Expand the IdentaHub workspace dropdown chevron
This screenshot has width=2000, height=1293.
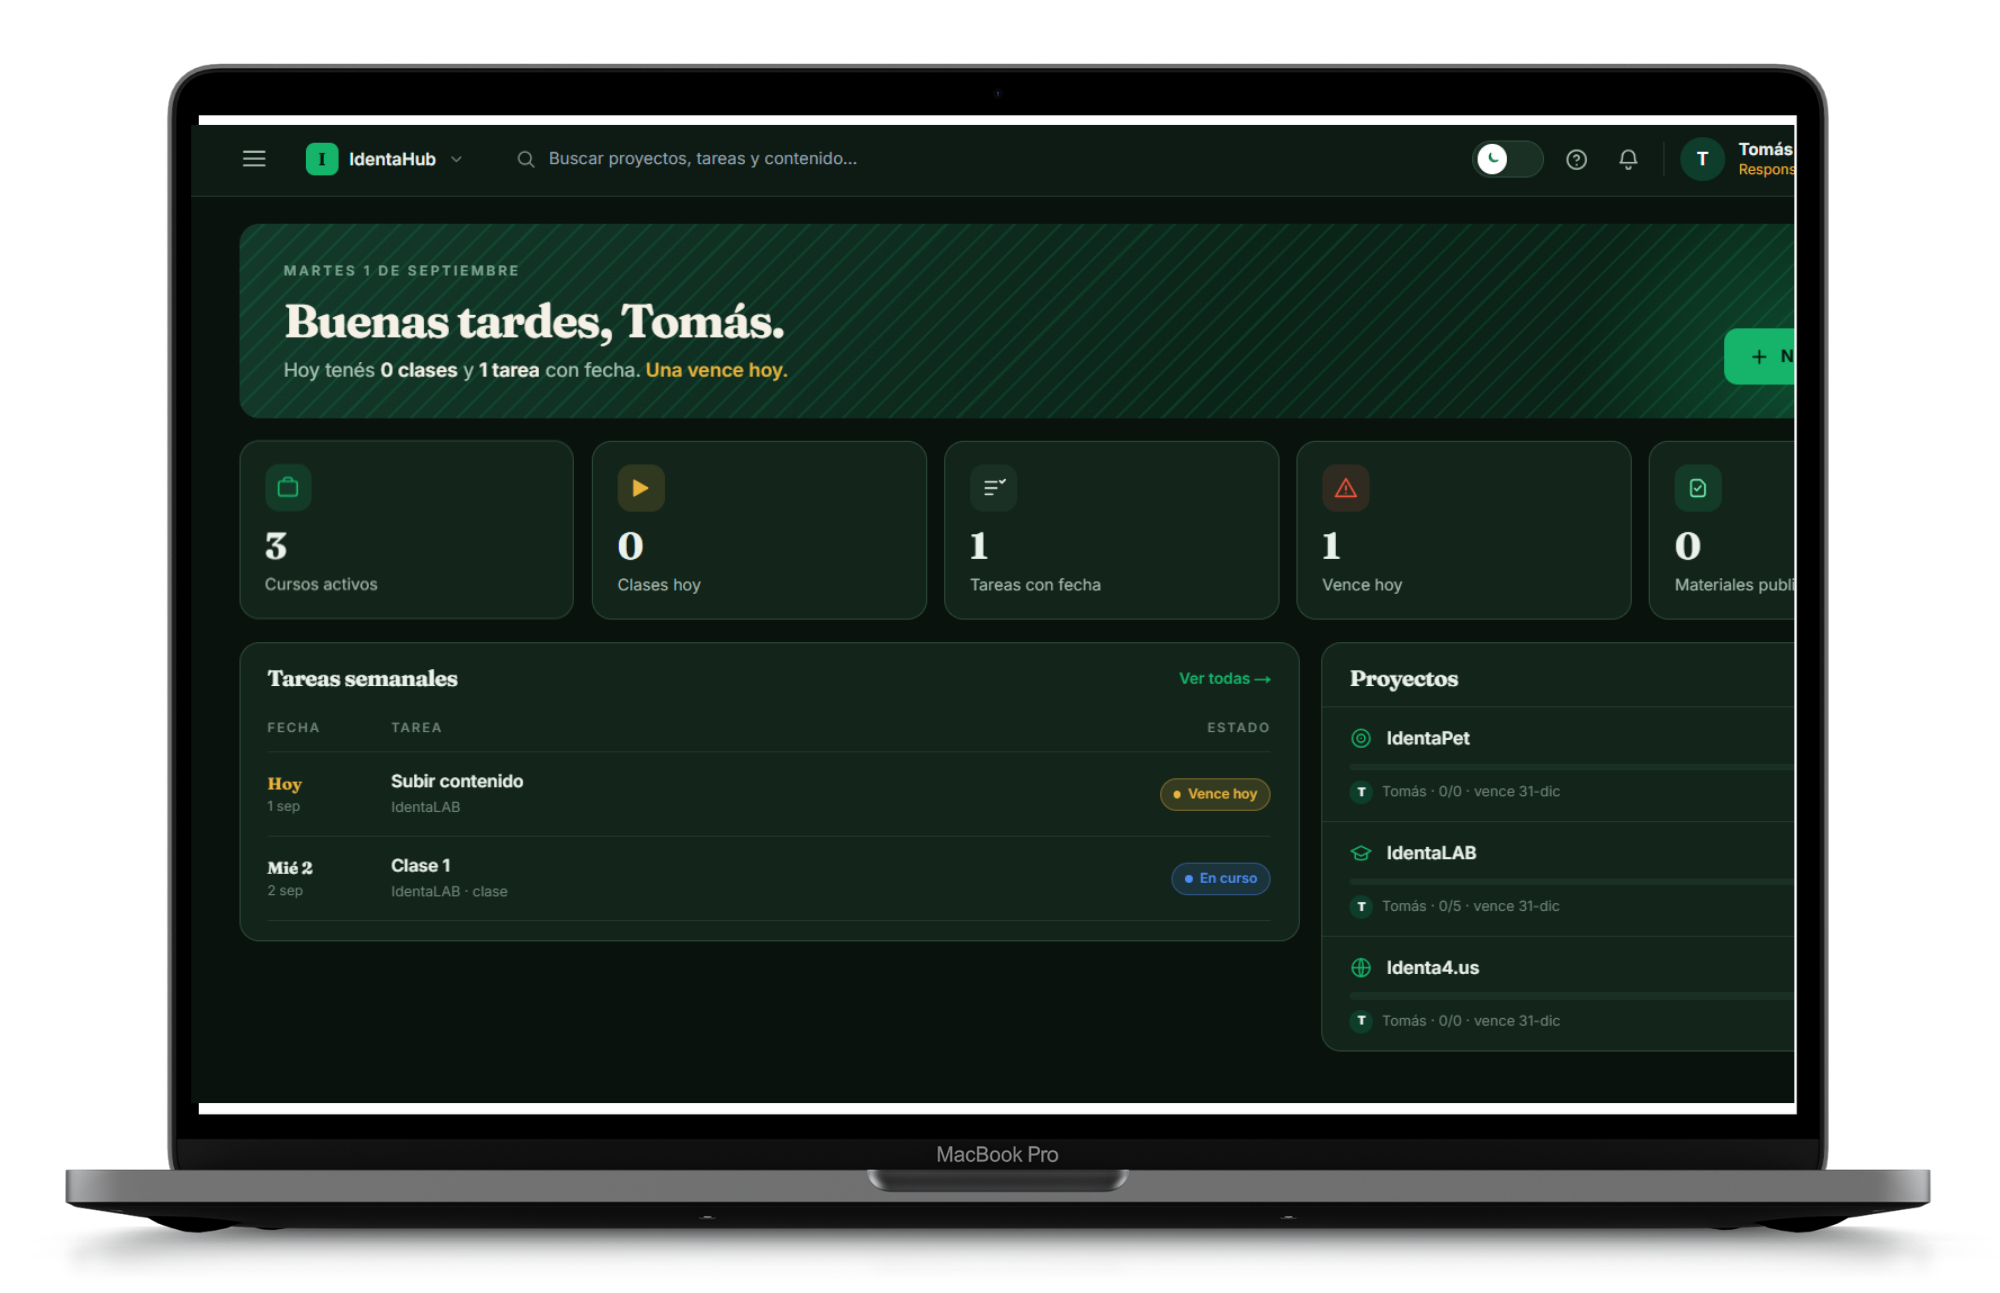click(x=457, y=159)
